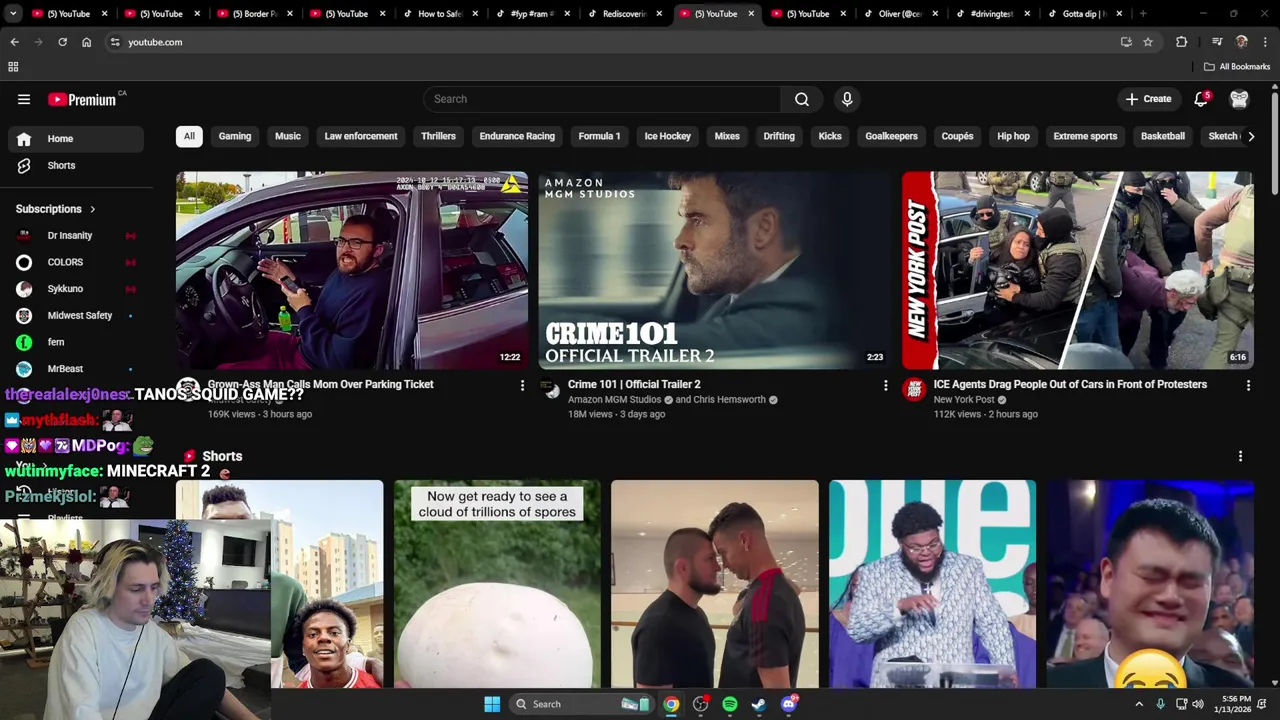Go back in browser history
The width and height of the screenshot is (1280, 720).
point(14,42)
